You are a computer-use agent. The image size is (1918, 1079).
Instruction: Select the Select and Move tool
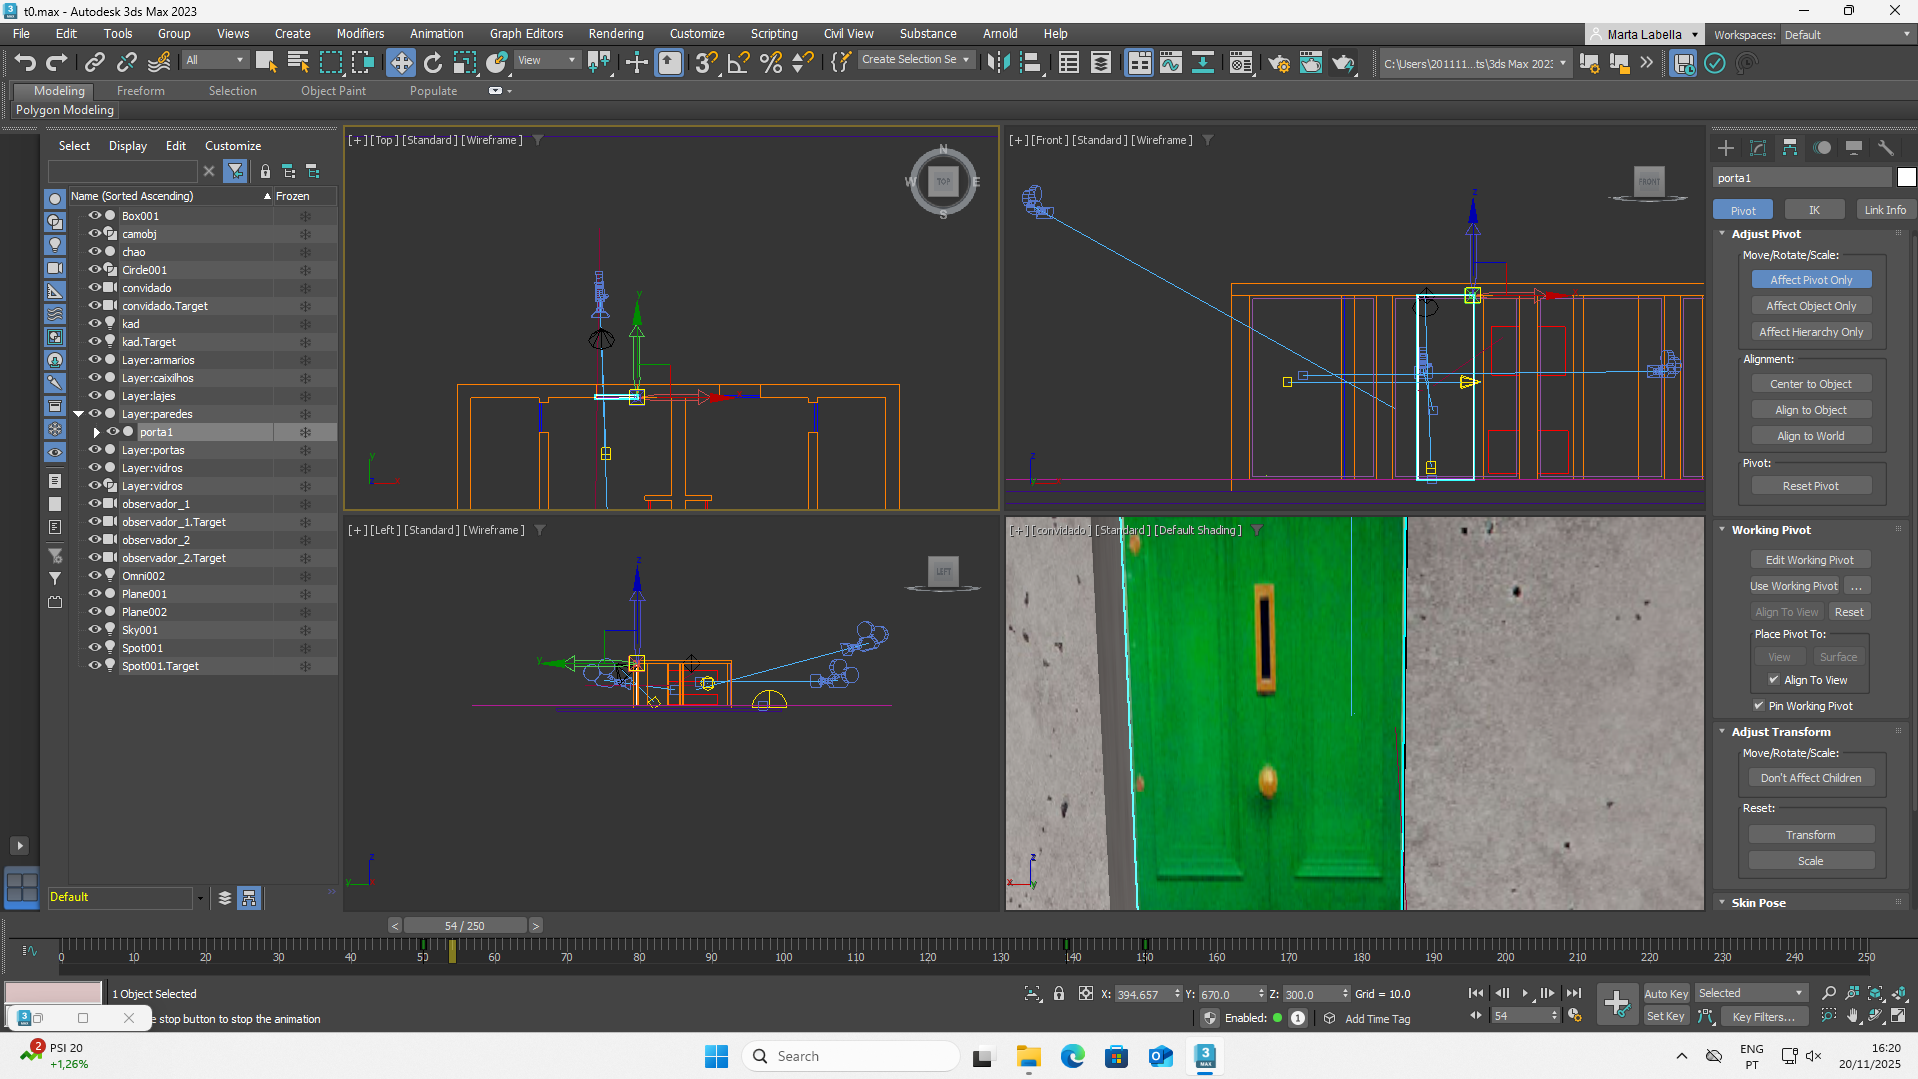[x=400, y=63]
